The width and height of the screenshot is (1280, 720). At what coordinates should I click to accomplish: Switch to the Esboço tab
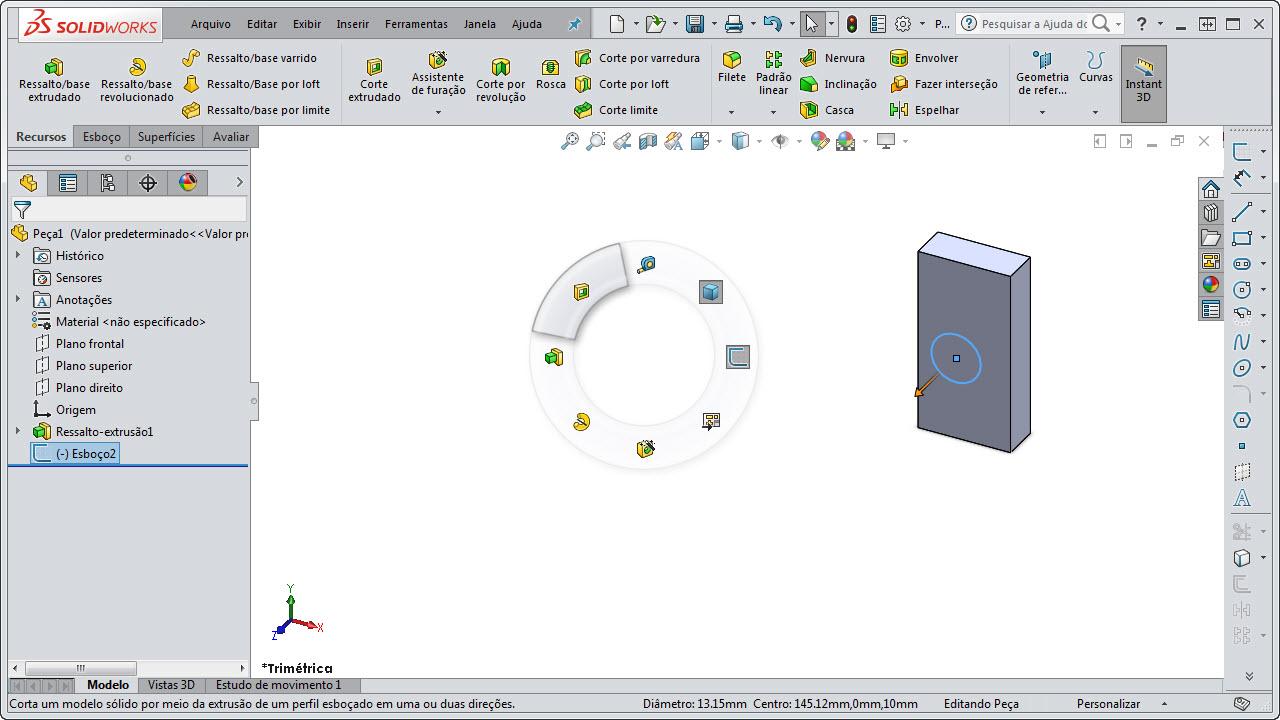(101, 136)
